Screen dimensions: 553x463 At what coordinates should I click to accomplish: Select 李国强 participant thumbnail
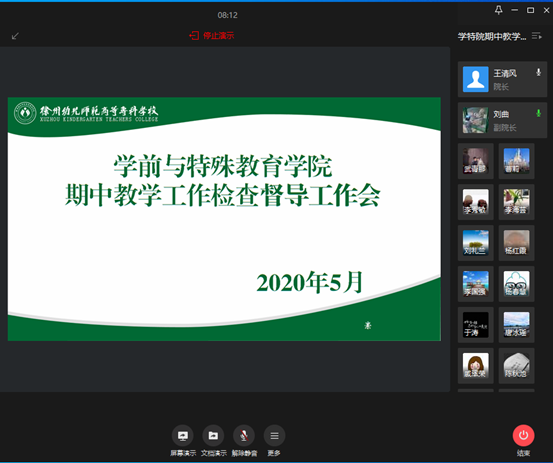(475, 284)
